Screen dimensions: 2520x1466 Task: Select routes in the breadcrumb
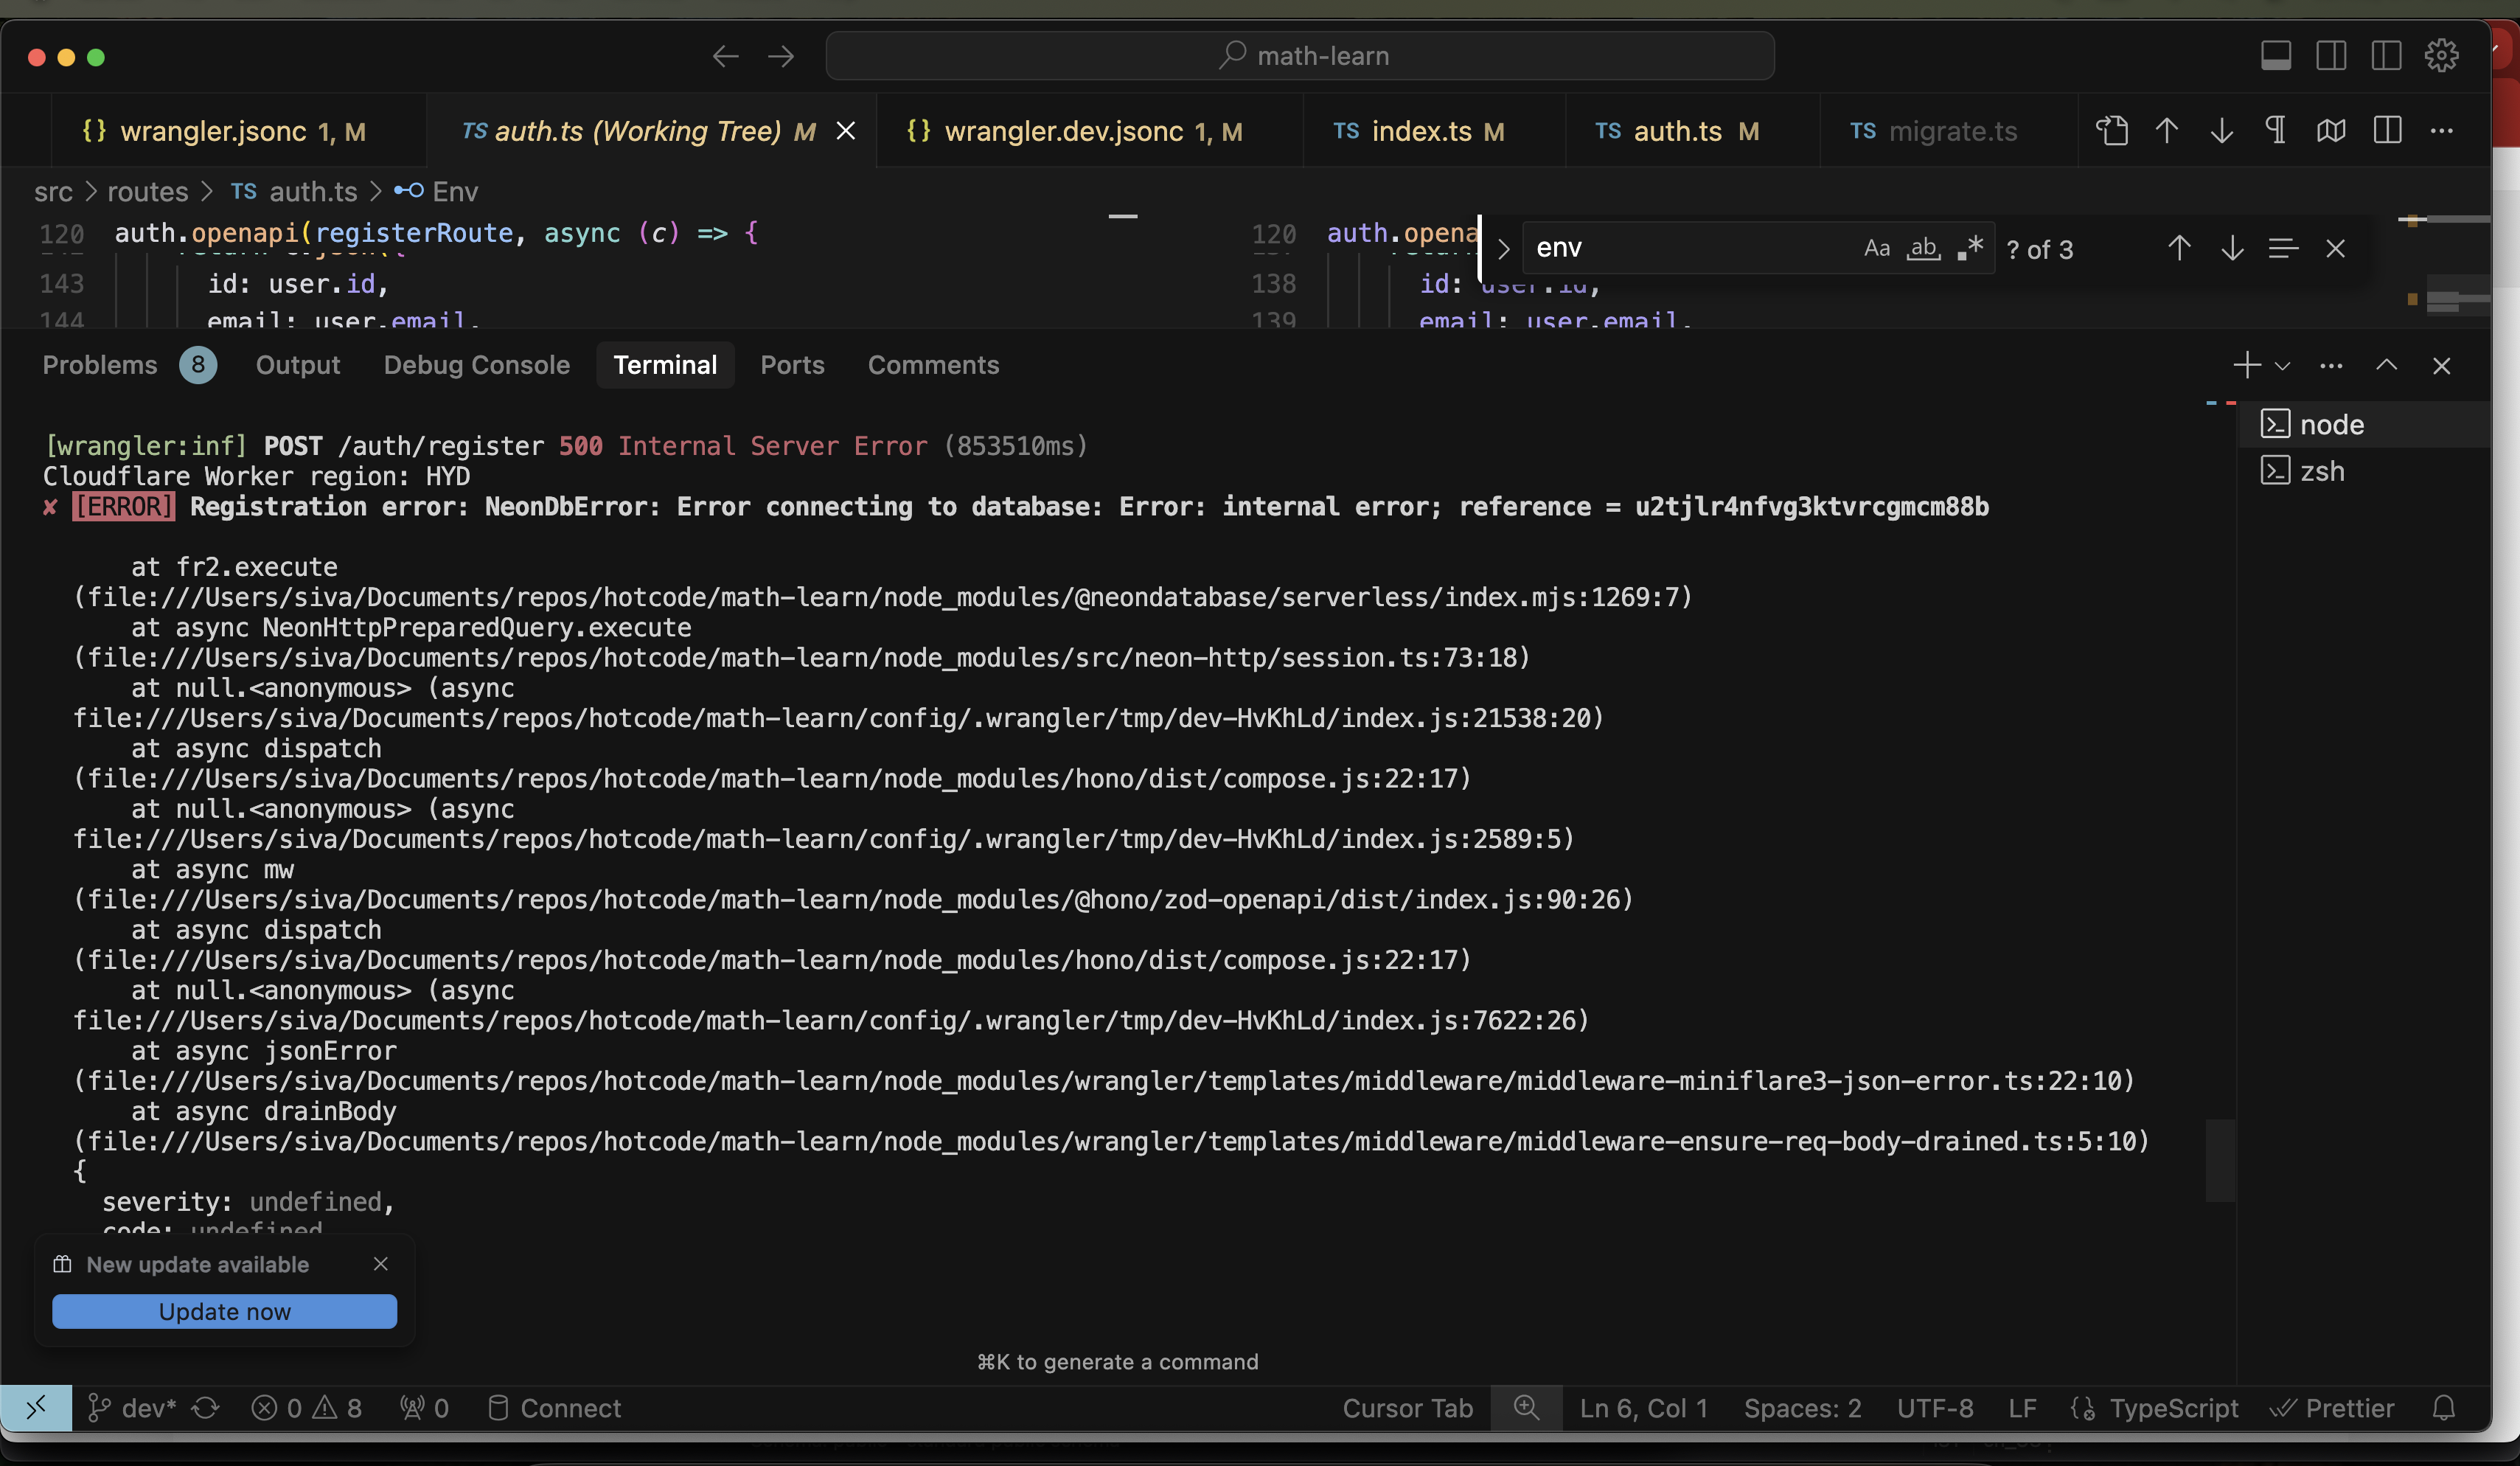pos(148,191)
